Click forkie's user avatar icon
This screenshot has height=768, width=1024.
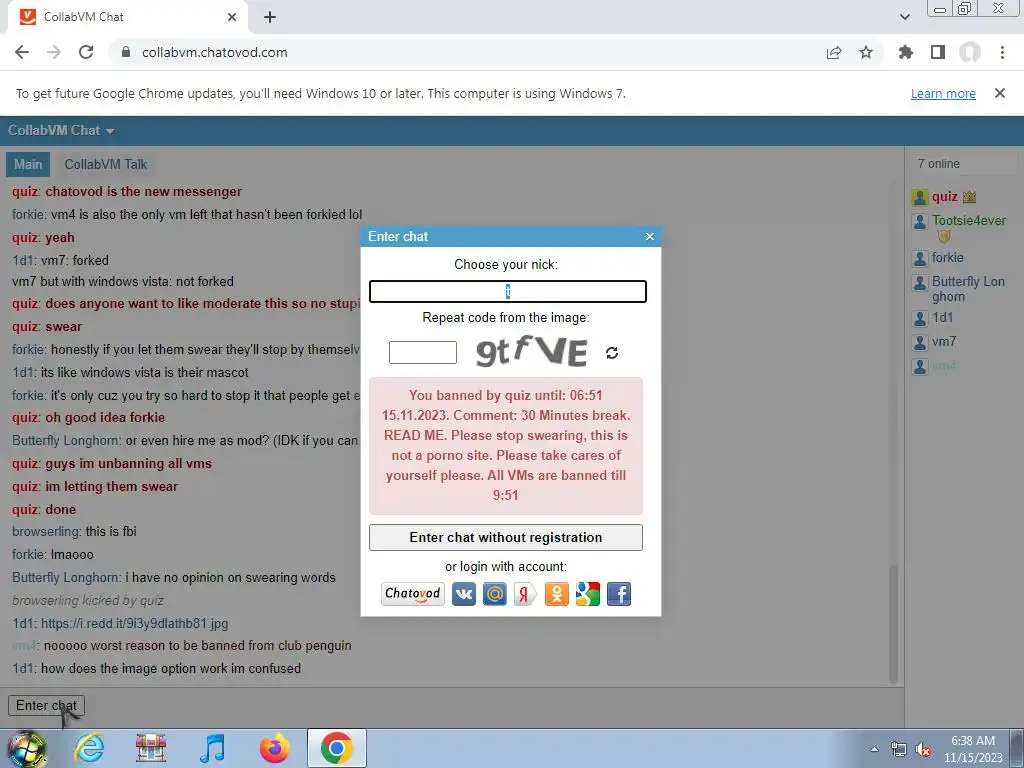point(920,259)
